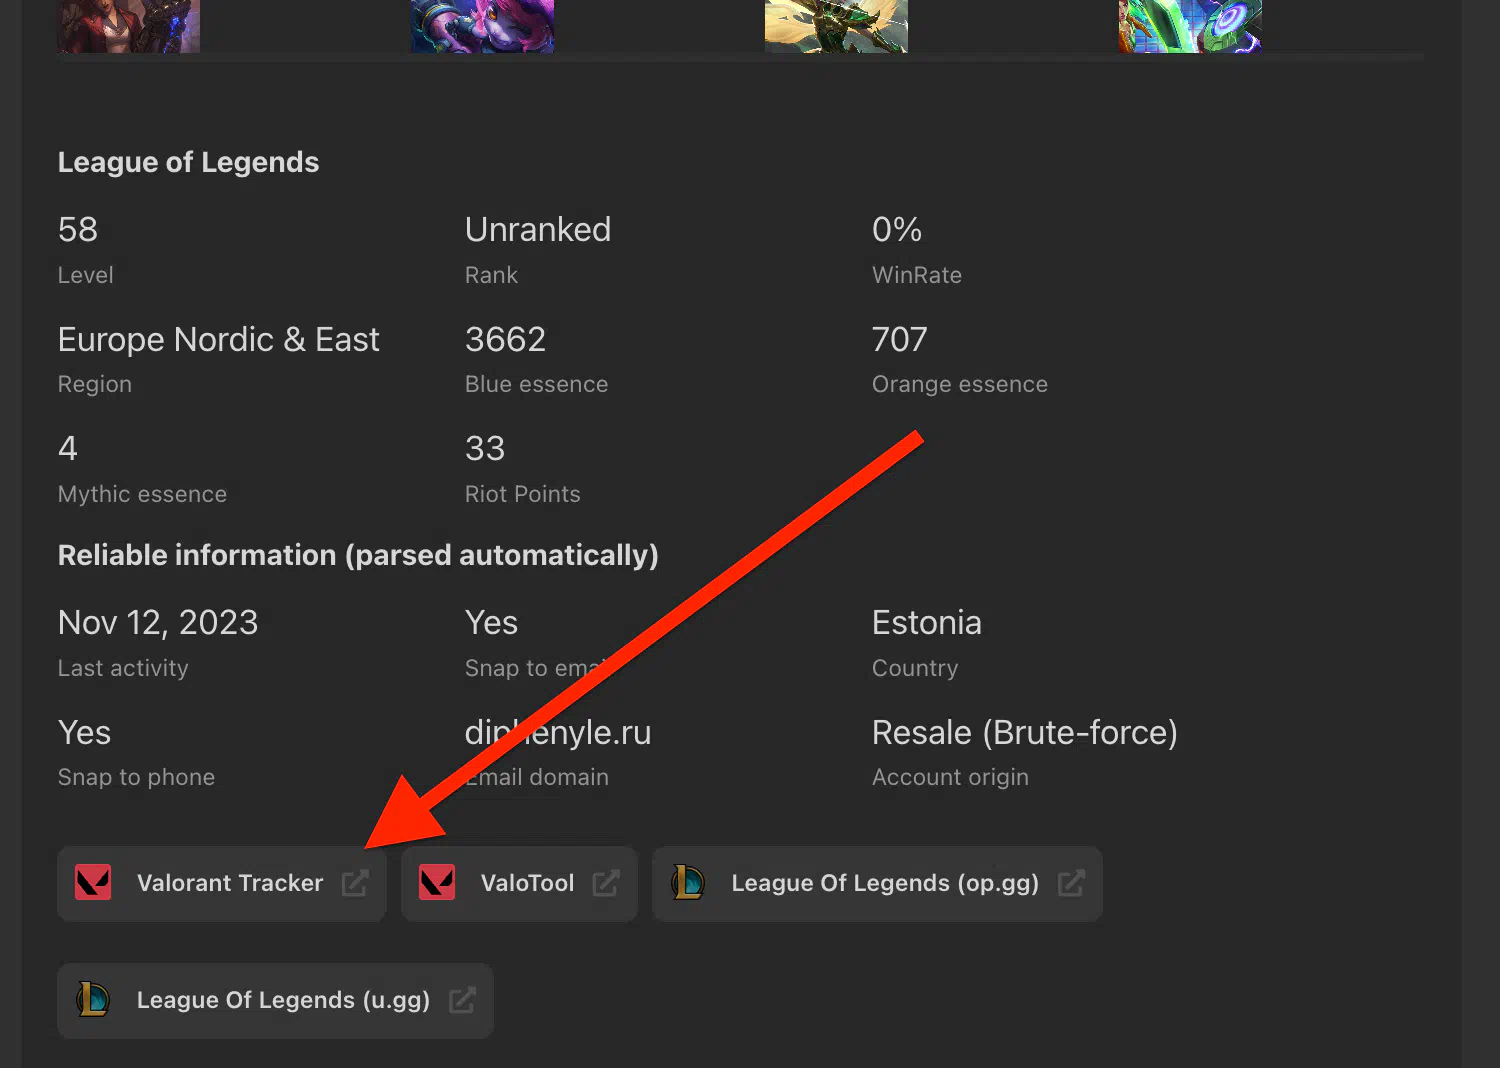Image resolution: width=1500 pixels, height=1068 pixels.
Task: Open the ValoTool link button
Action: click(x=519, y=884)
